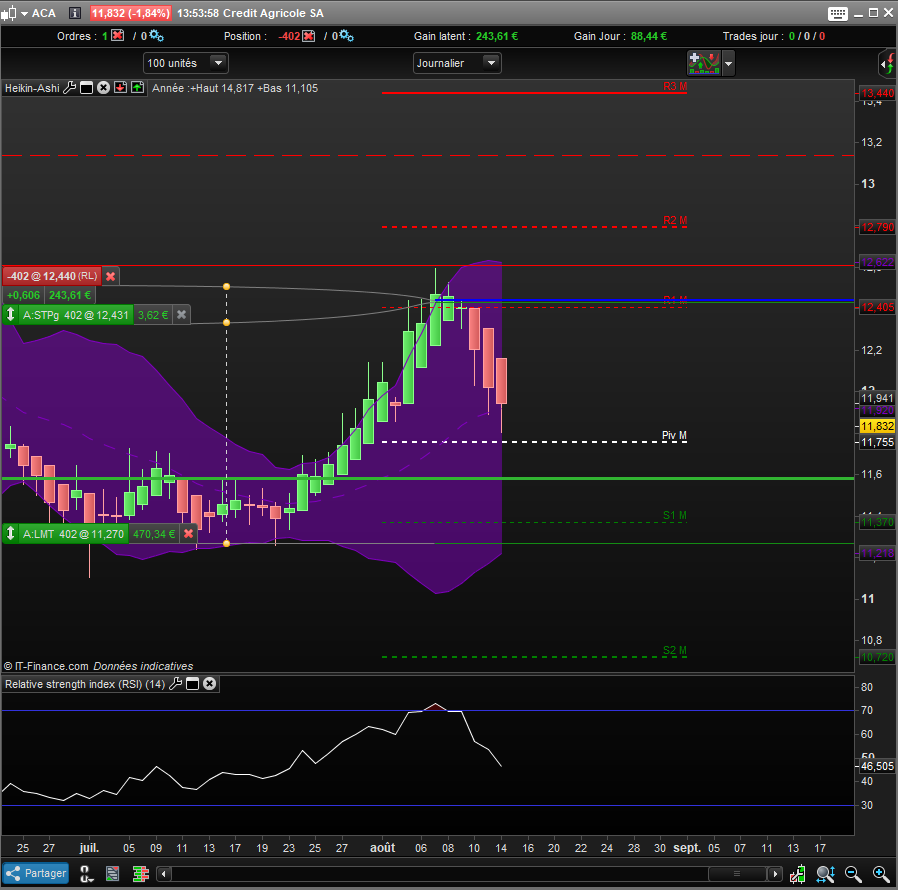
Task: Cancel the A:STPg stop order
Action: point(182,314)
